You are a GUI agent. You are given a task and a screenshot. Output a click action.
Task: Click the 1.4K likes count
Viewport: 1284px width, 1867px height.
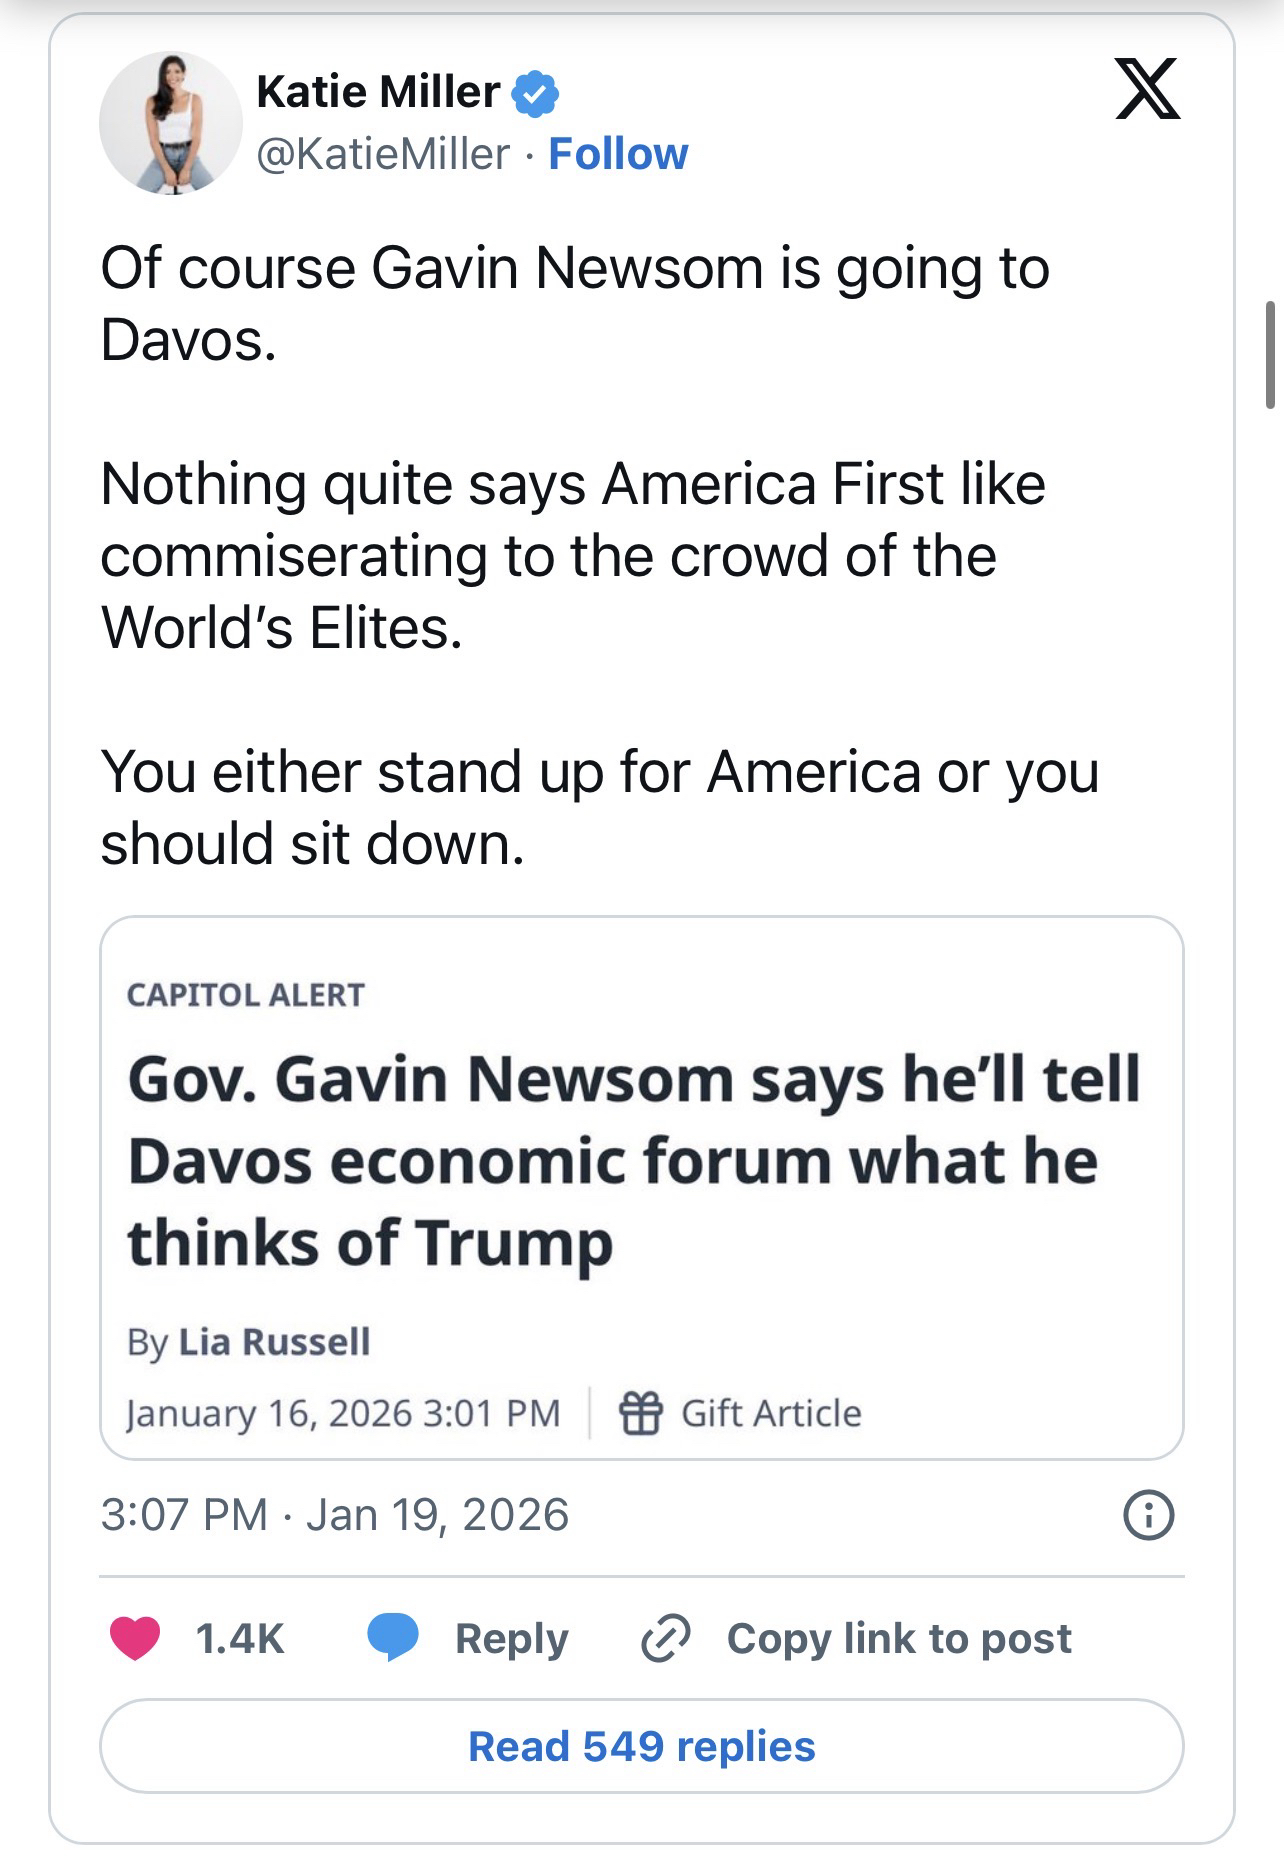click(240, 1639)
